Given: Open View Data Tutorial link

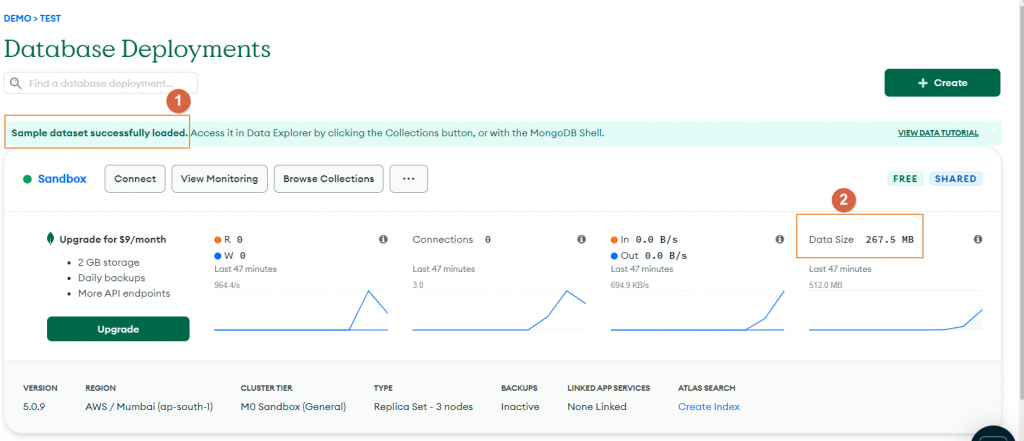Looking at the screenshot, I should pyautogui.click(x=938, y=133).
